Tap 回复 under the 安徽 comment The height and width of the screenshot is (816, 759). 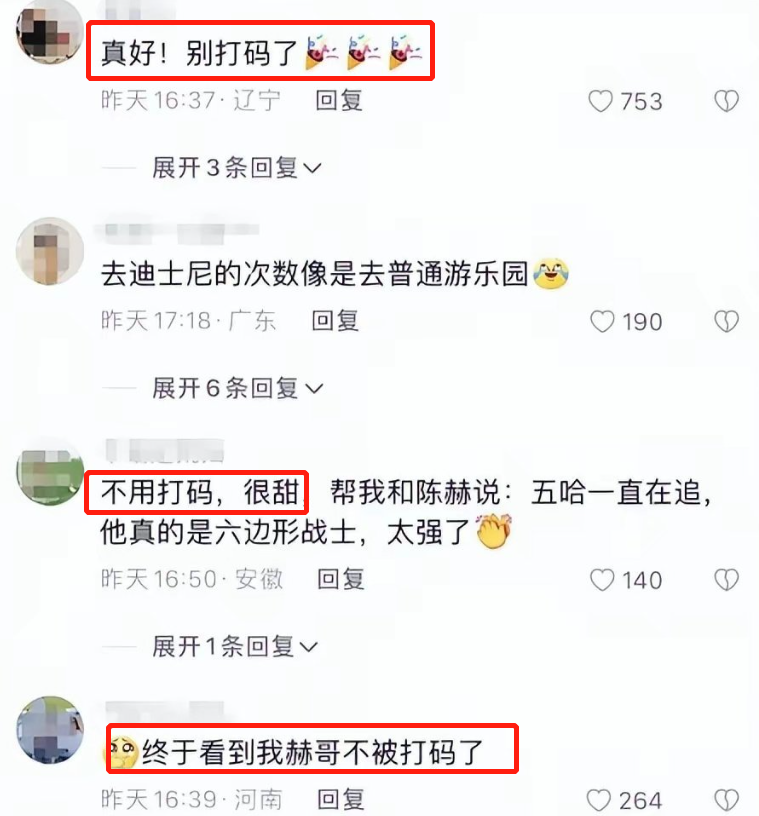click(x=341, y=579)
